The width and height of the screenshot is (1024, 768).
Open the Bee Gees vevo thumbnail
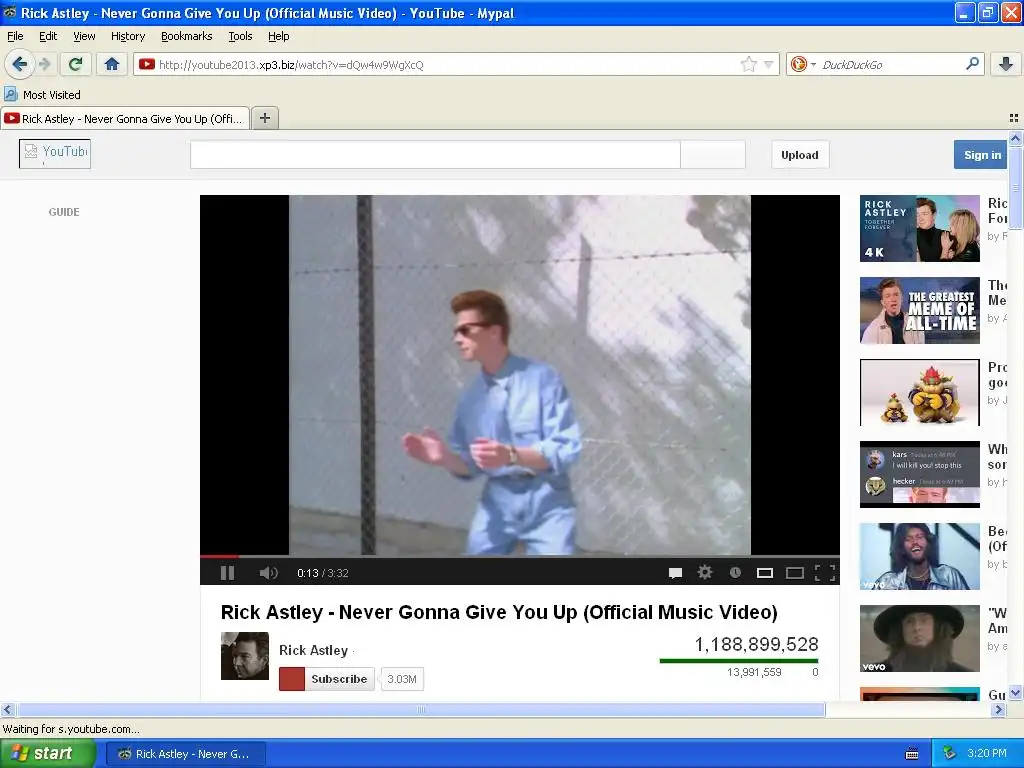pyautogui.click(x=920, y=556)
